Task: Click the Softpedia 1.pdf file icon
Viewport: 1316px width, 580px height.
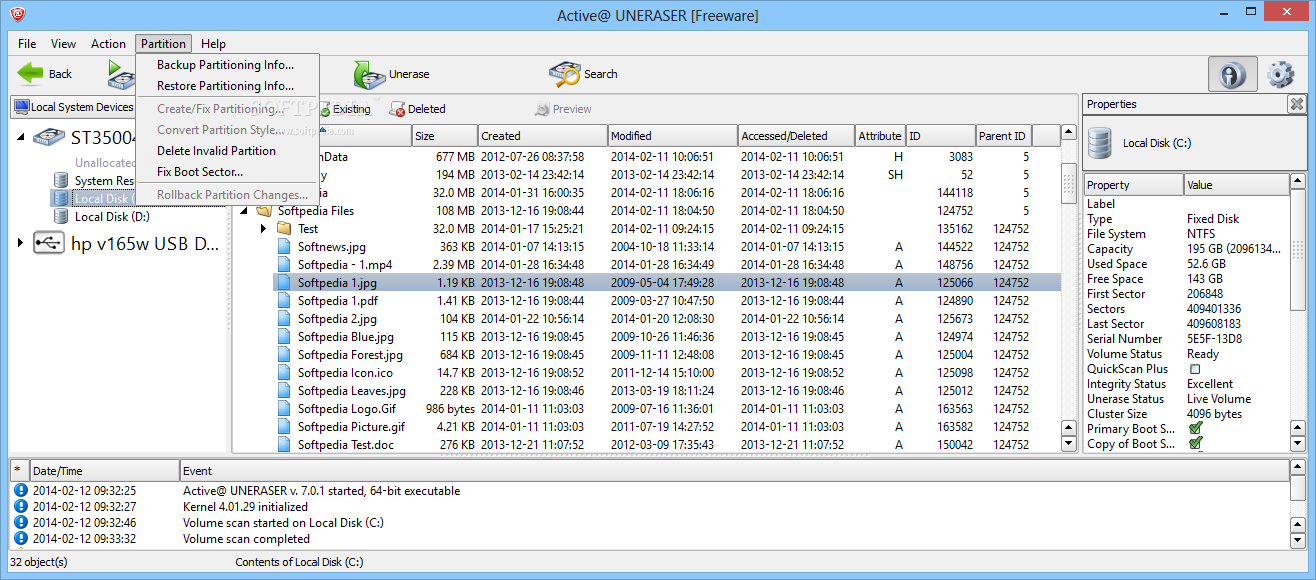Action: (284, 301)
